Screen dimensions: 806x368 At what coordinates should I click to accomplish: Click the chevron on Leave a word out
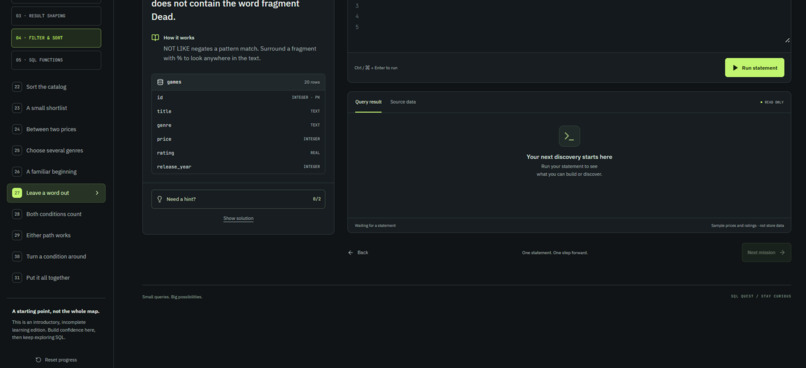pos(97,193)
